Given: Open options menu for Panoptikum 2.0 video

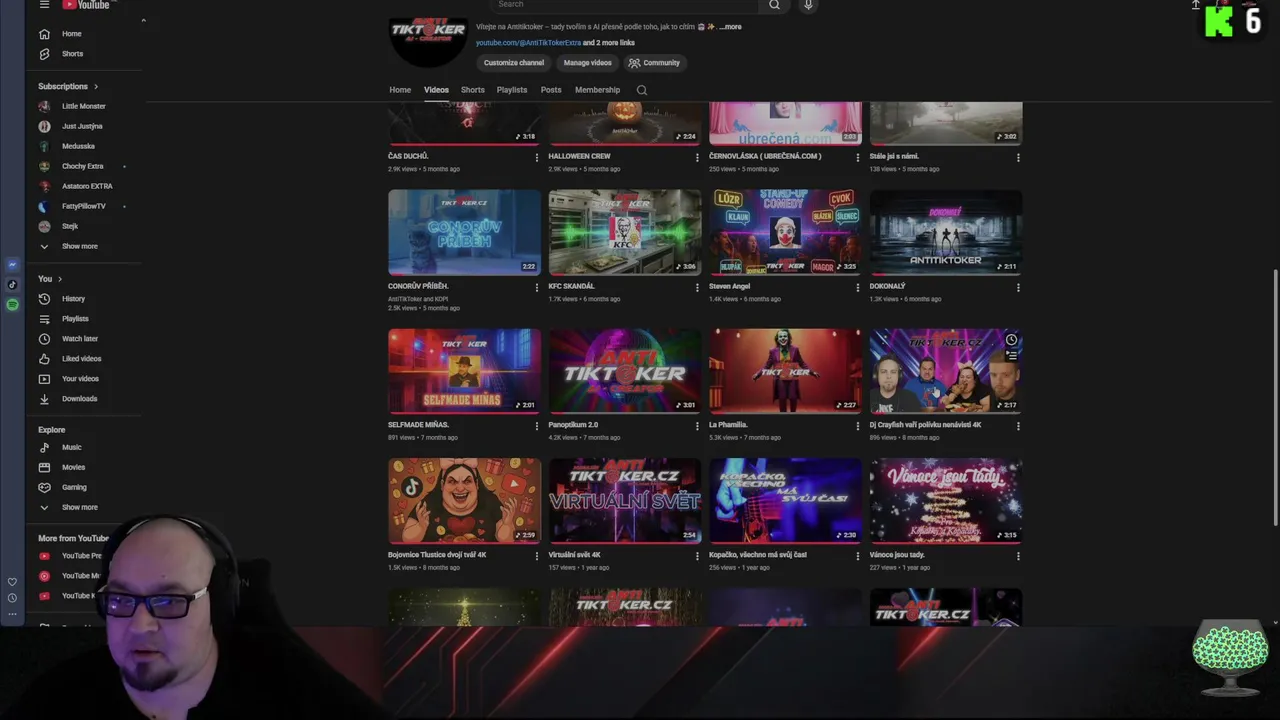Looking at the screenshot, I should tap(697, 426).
